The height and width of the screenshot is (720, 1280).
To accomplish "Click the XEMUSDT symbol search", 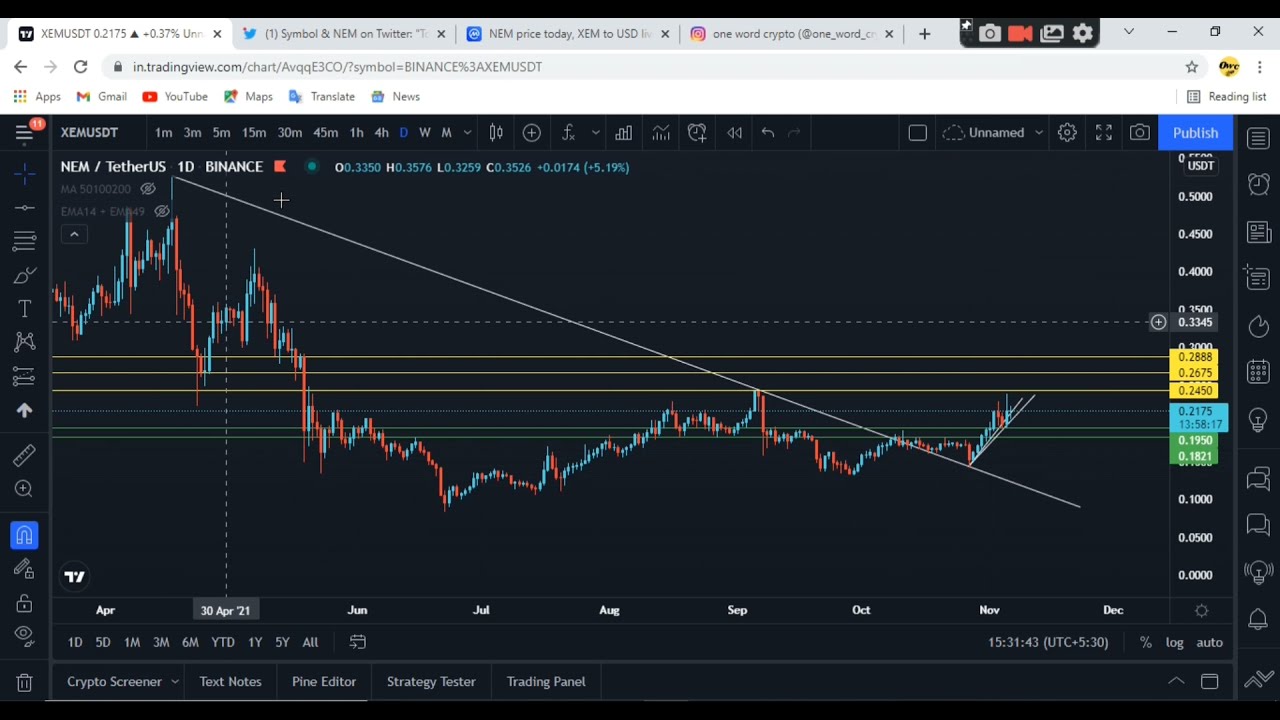I will tap(89, 133).
